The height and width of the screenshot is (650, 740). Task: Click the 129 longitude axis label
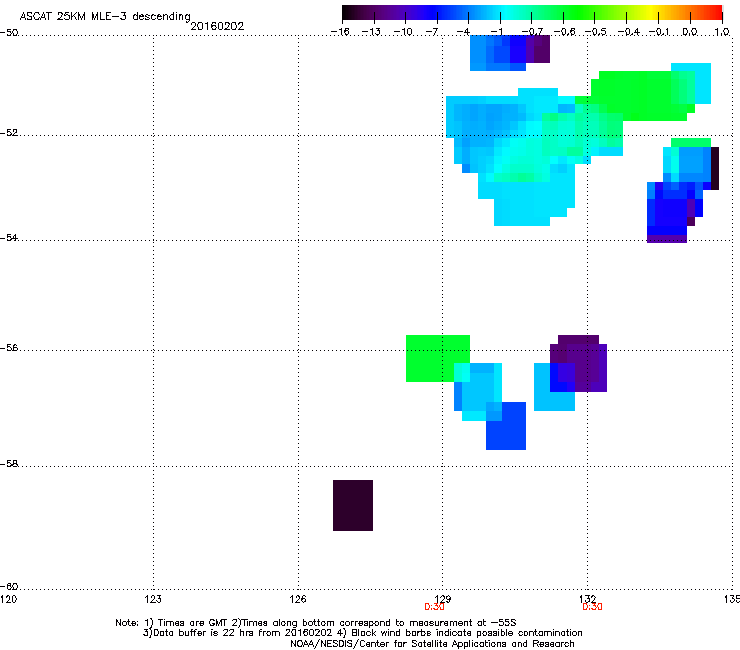tap(443, 599)
